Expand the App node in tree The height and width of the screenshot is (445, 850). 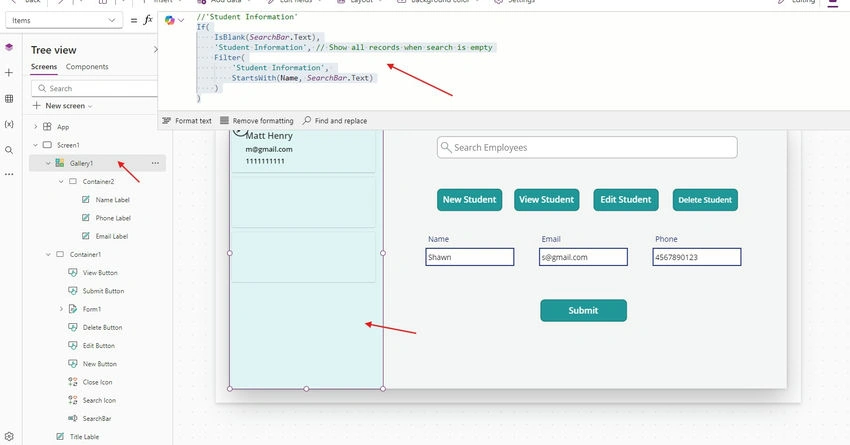[x=36, y=127]
